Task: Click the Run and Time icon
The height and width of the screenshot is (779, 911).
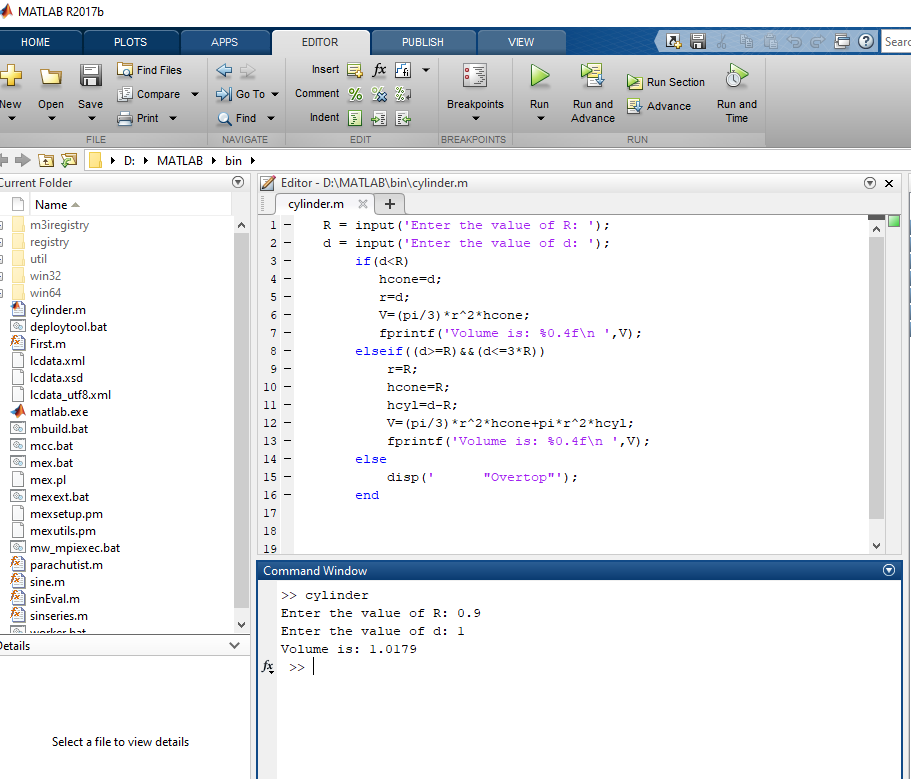Action: pos(736,77)
